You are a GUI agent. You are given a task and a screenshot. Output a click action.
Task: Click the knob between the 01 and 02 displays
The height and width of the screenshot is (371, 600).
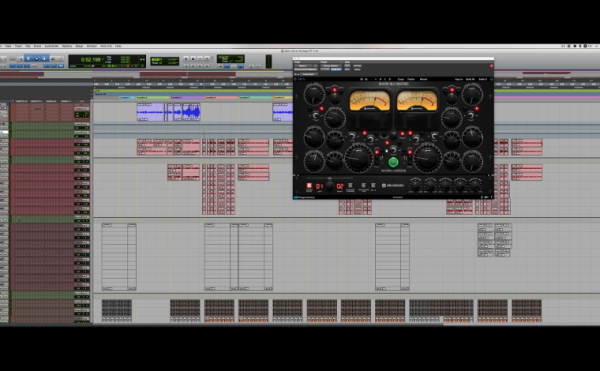tap(330, 186)
